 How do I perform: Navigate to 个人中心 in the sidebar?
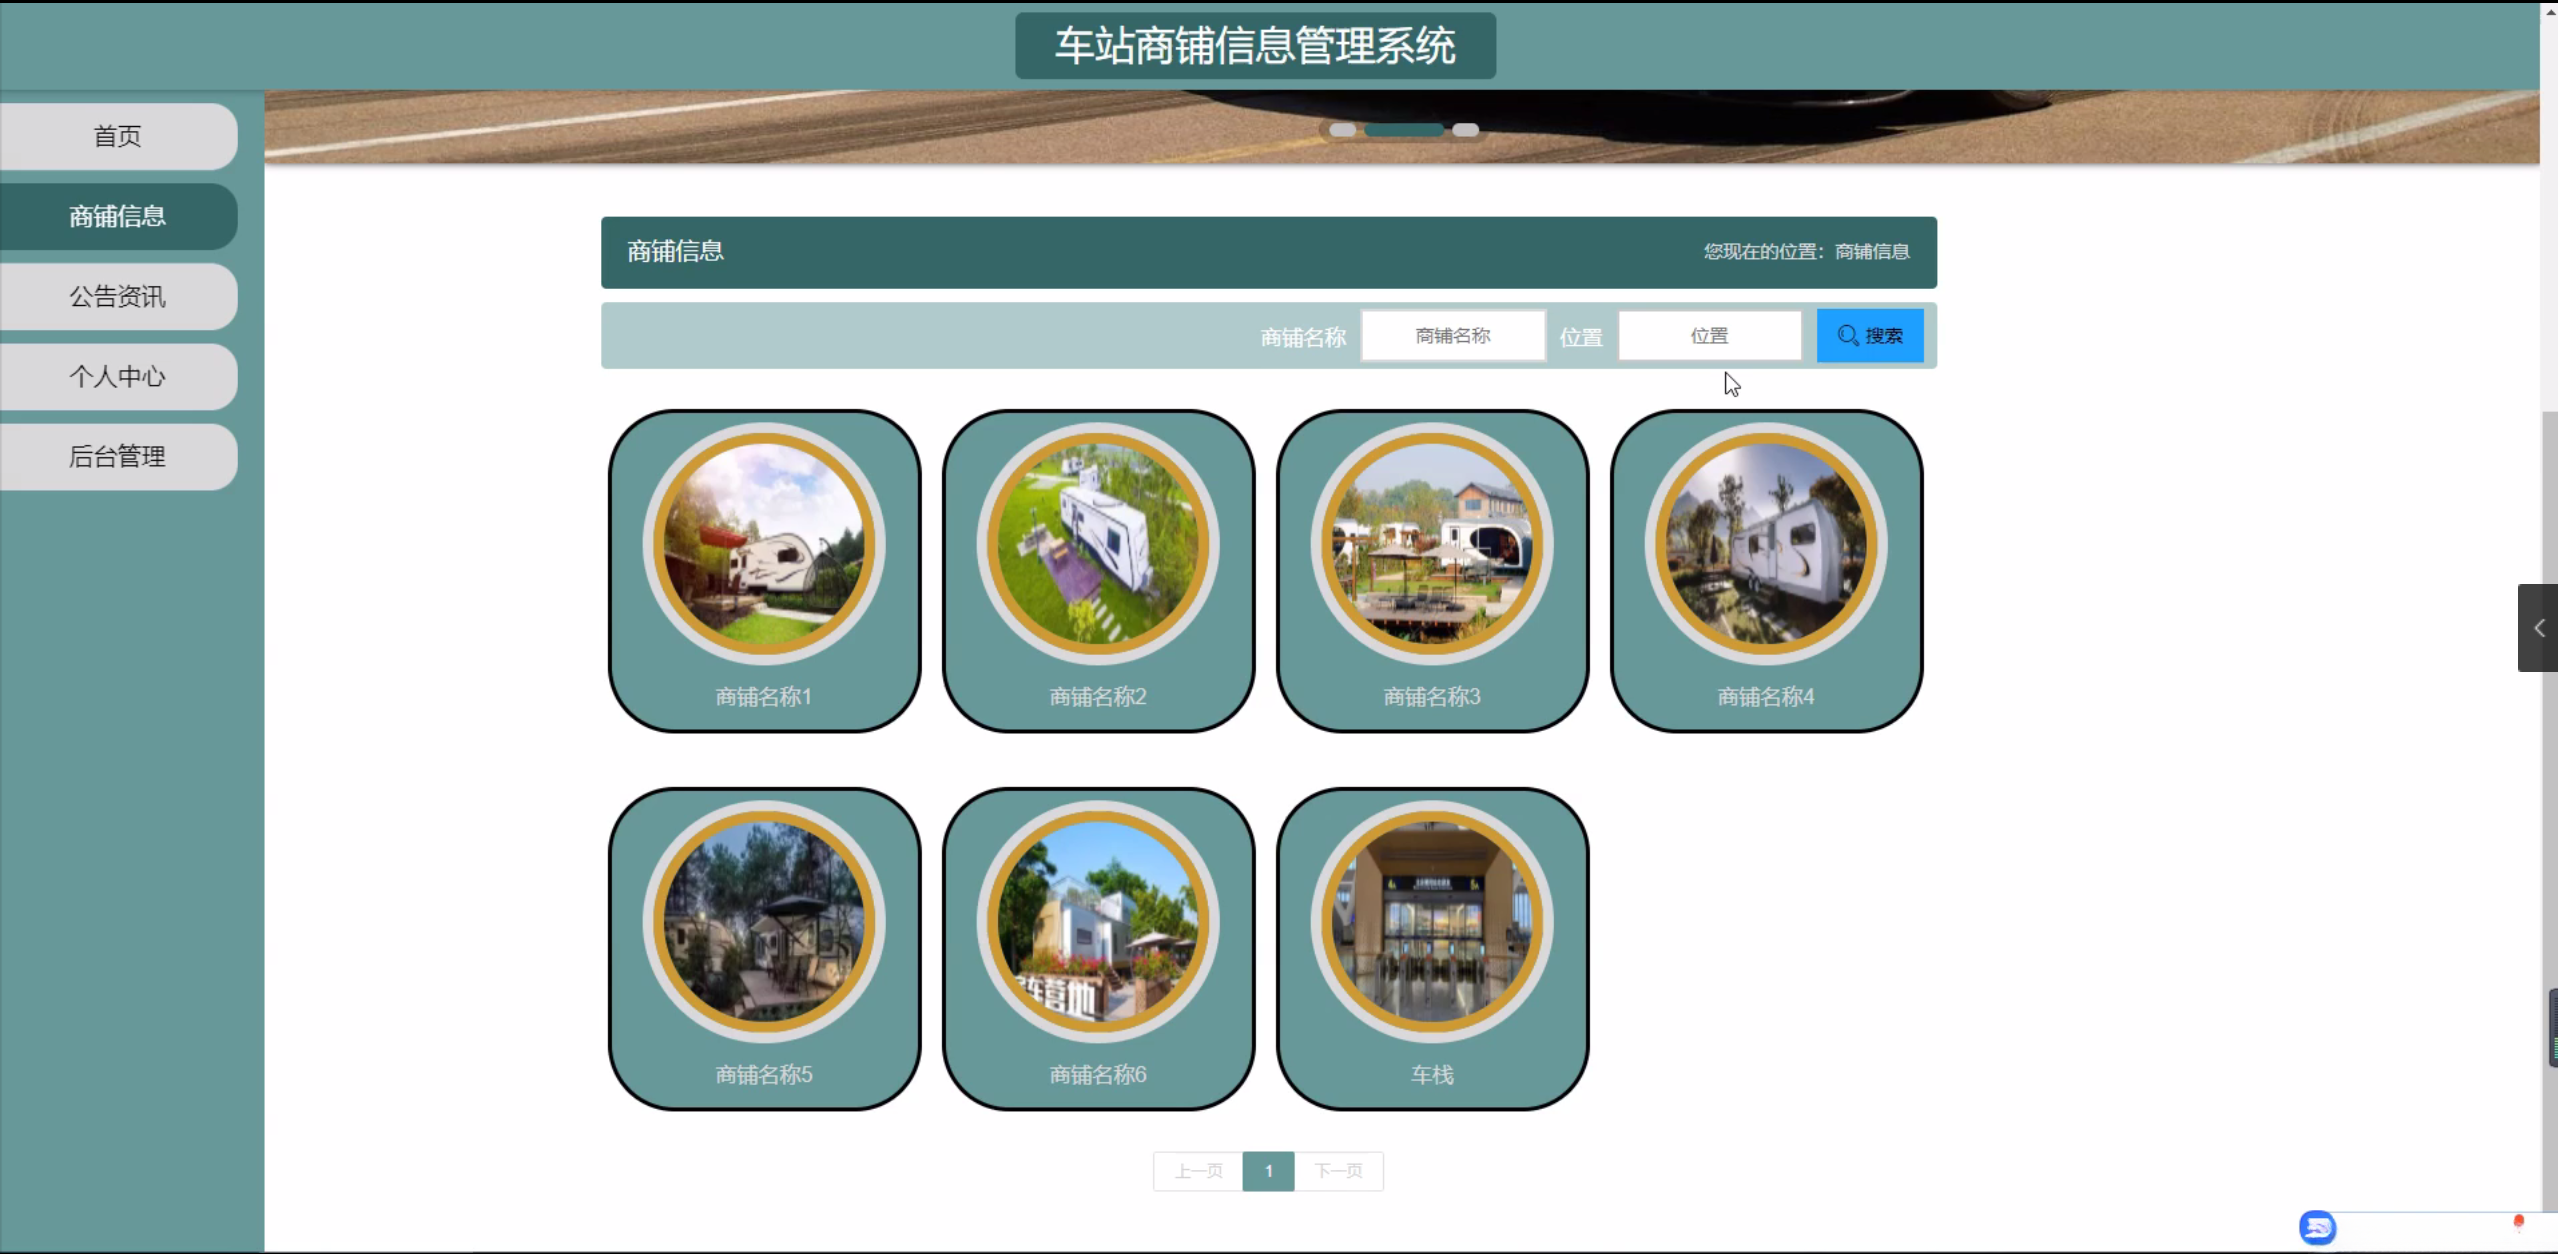pyautogui.click(x=118, y=376)
